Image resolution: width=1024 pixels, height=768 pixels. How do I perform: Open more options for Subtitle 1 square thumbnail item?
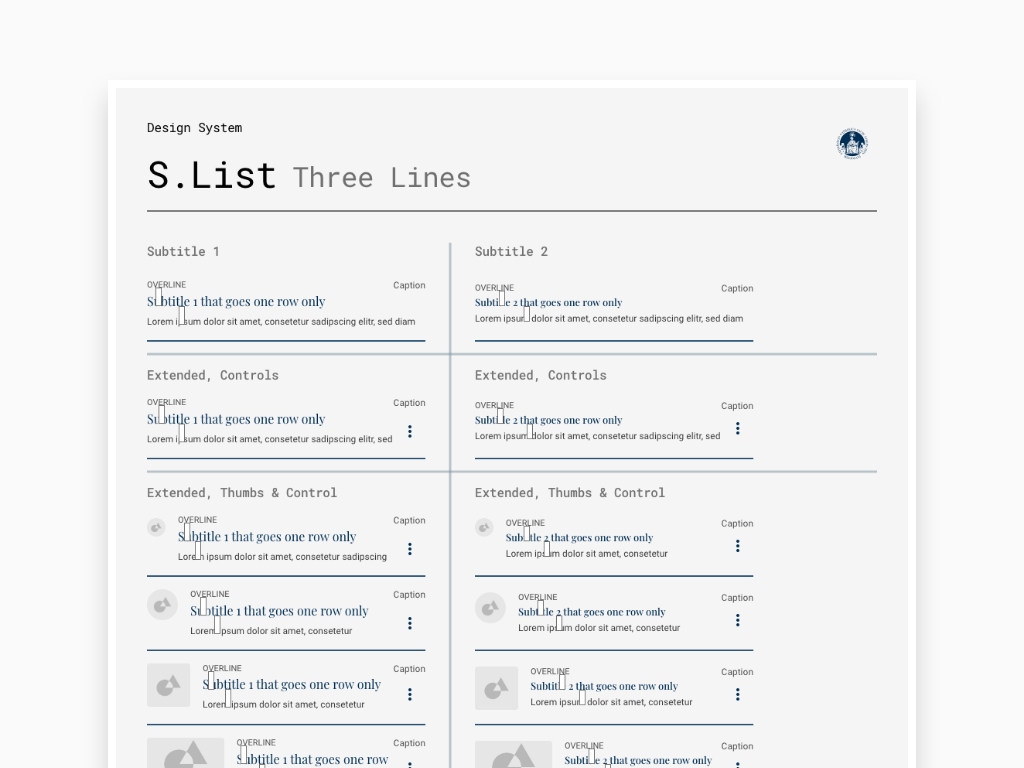click(x=410, y=694)
